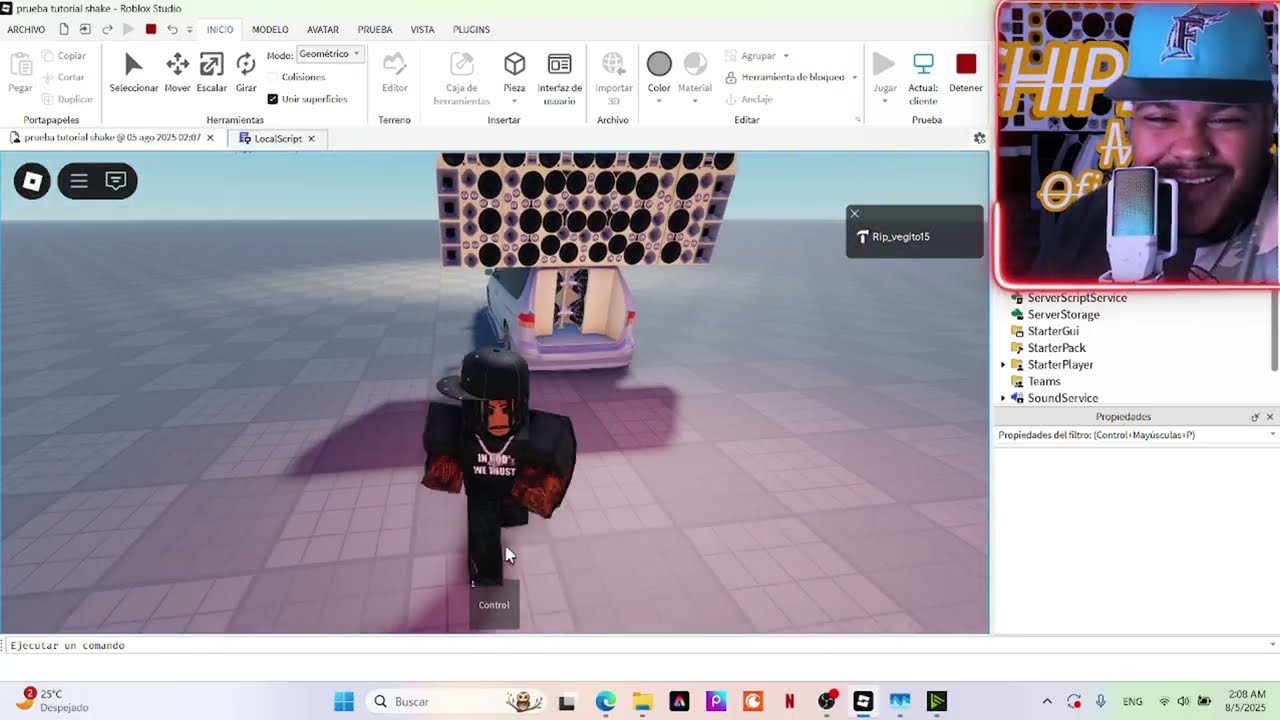The height and width of the screenshot is (720, 1280).
Task: Toggle the Unir superficies checkbox
Action: coord(273,99)
